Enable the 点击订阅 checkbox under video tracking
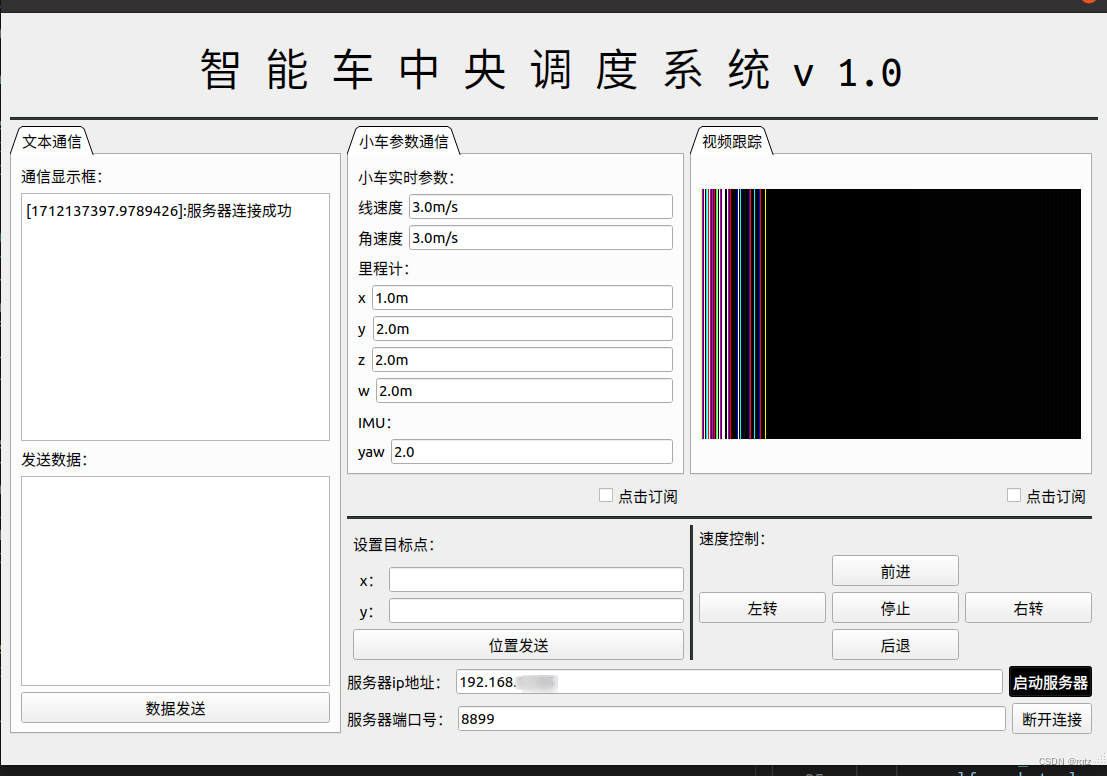The image size is (1107, 776). pos(1013,494)
